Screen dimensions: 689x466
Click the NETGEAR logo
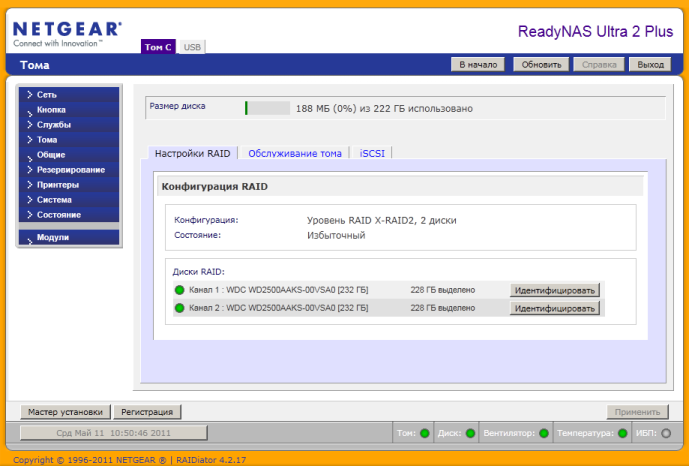67,34
